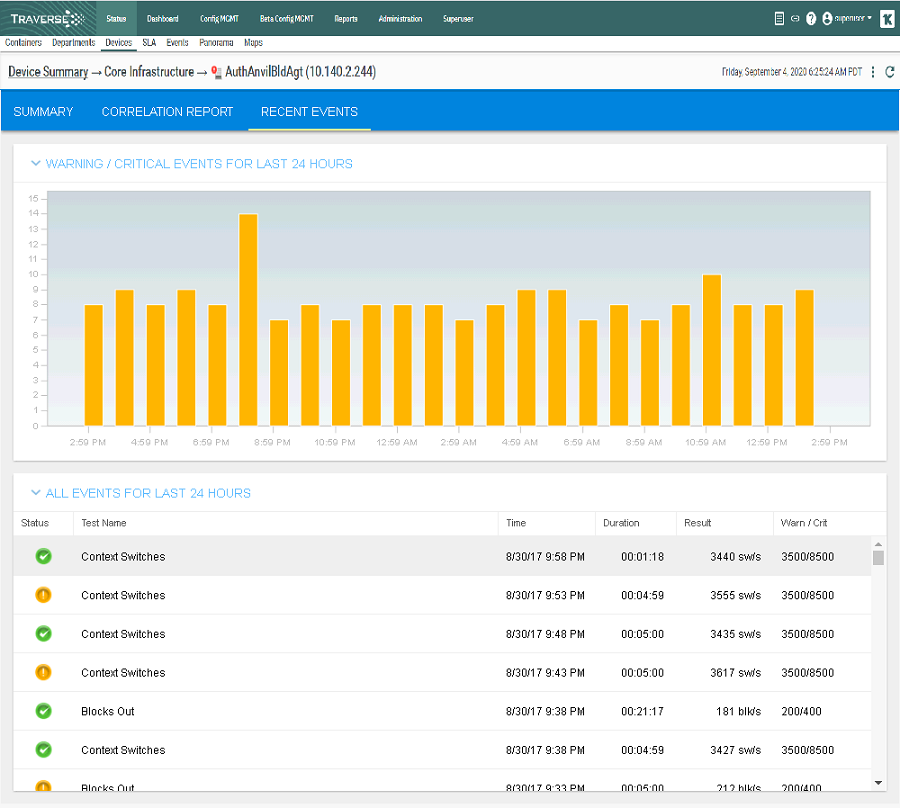Click the scroll up arrow of events table
The height and width of the screenshot is (808, 900).
(878, 543)
